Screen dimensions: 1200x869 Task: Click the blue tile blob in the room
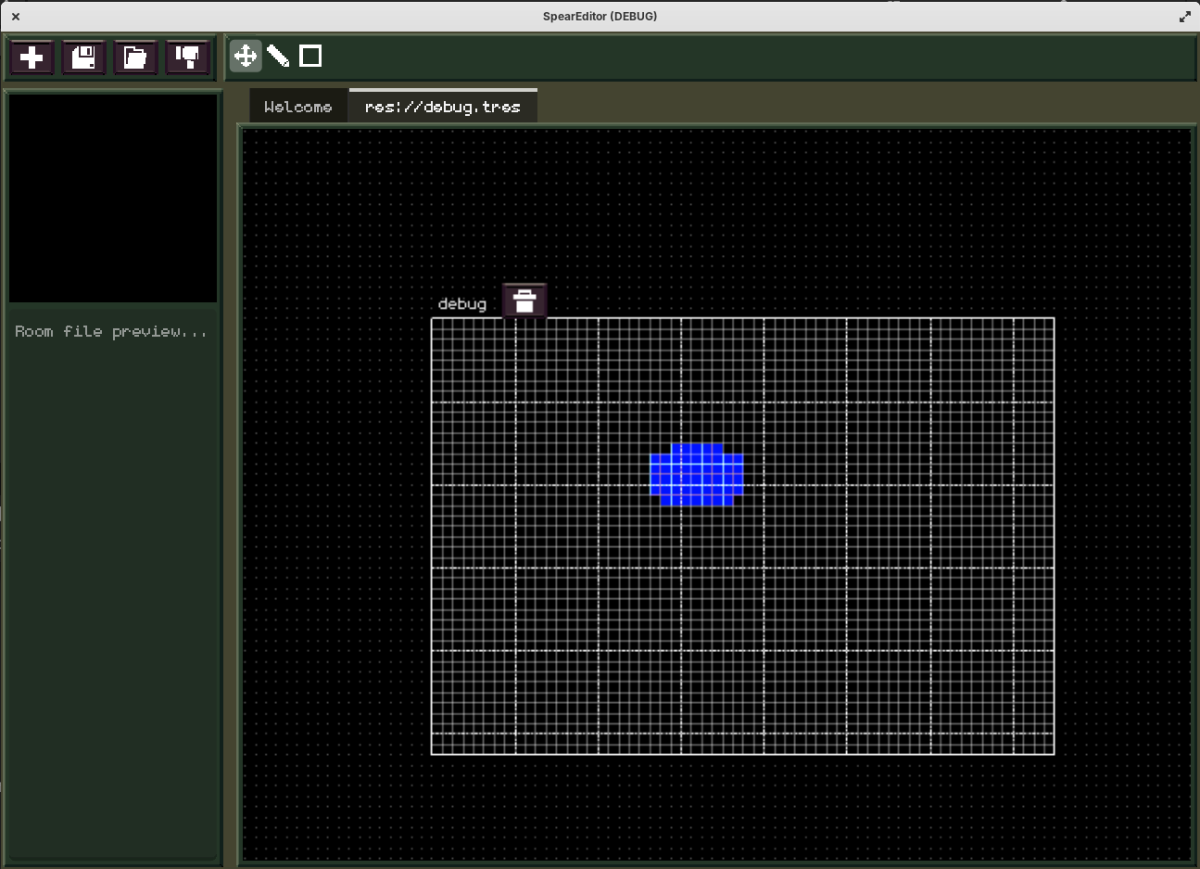point(697,475)
